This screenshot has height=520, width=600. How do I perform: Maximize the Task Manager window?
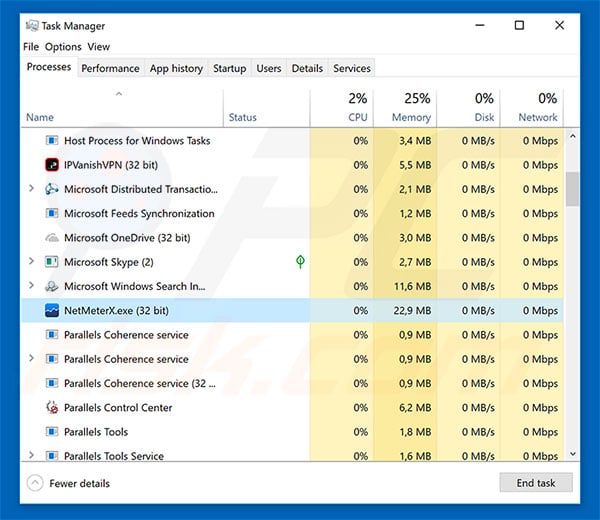pos(519,25)
